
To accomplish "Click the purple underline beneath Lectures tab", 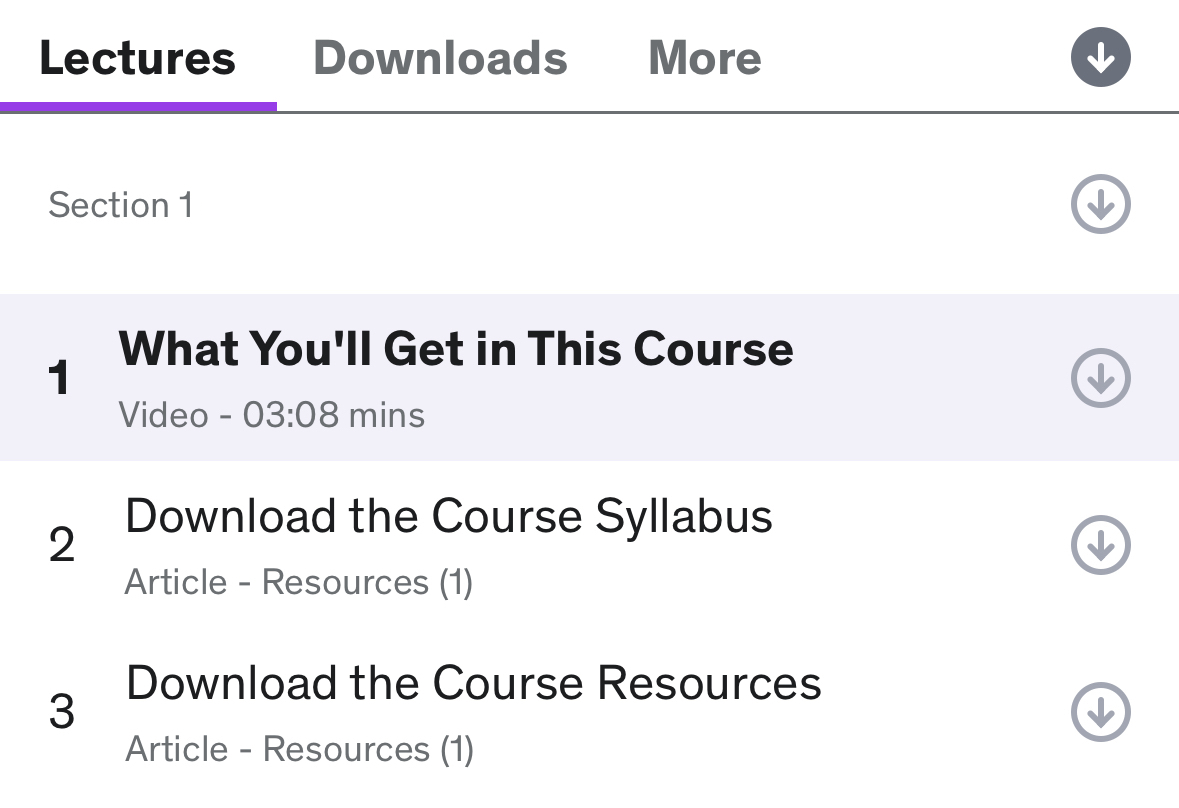I will 138,107.
